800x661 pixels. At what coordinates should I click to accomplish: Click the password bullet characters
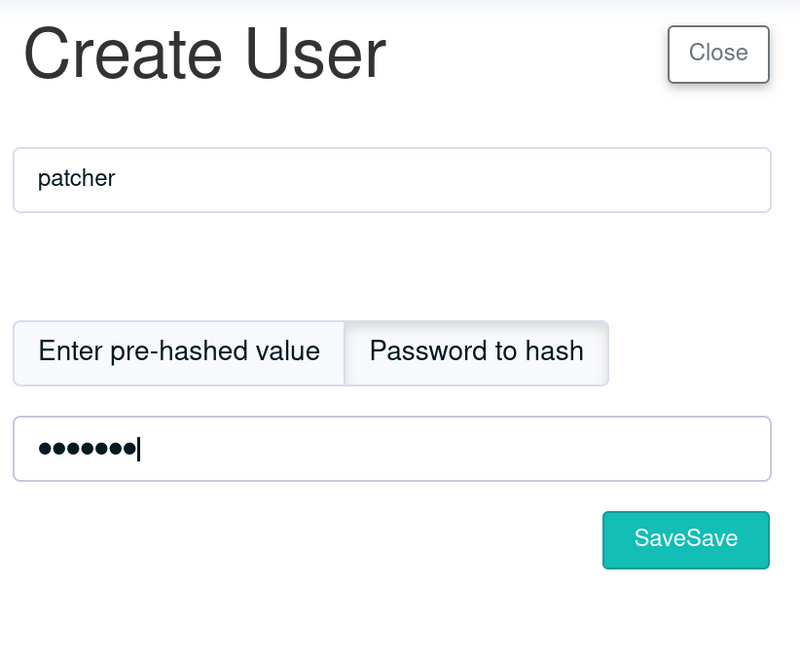click(x=87, y=449)
